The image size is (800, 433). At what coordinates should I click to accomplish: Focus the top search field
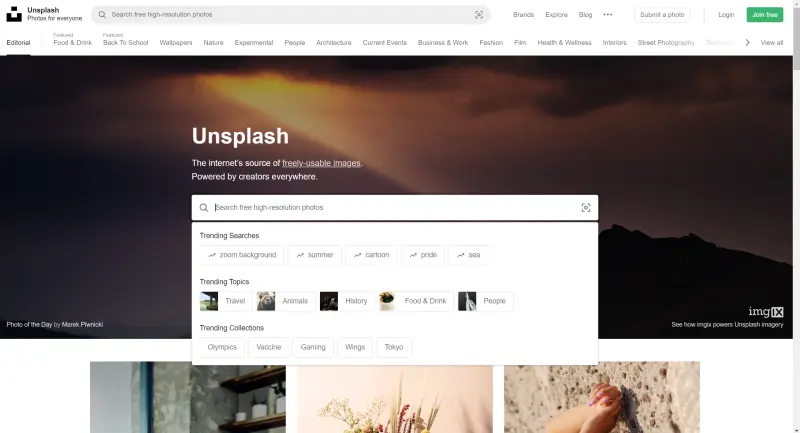coord(291,15)
